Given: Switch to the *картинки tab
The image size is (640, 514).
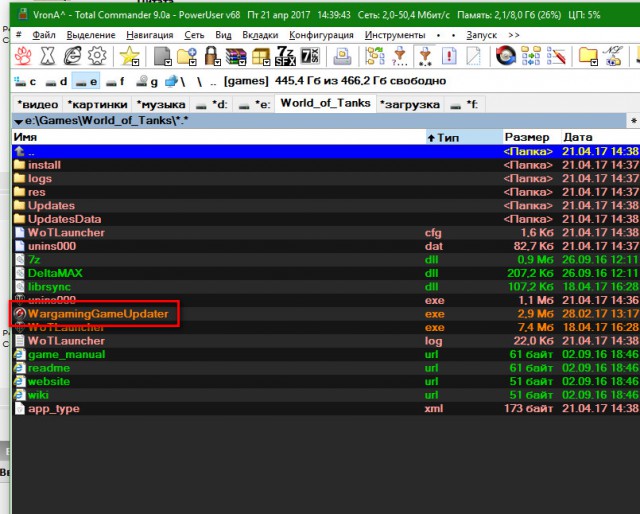Looking at the screenshot, I should (x=97, y=105).
